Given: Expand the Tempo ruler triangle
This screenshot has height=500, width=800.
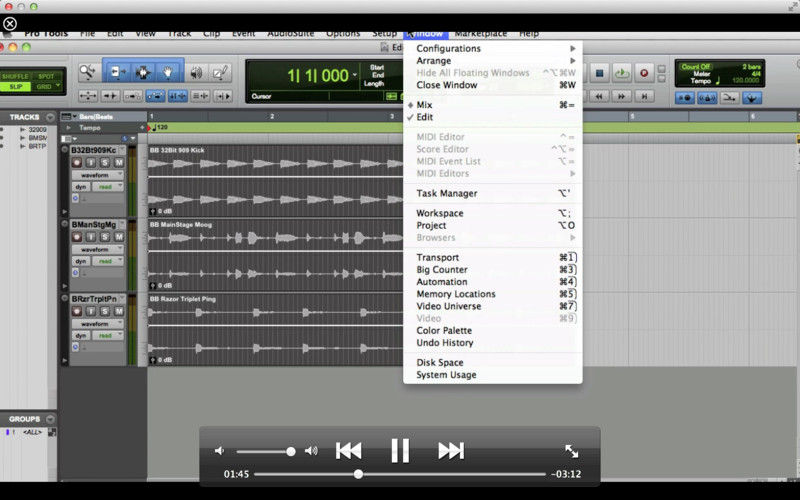Looking at the screenshot, I should 68,128.
